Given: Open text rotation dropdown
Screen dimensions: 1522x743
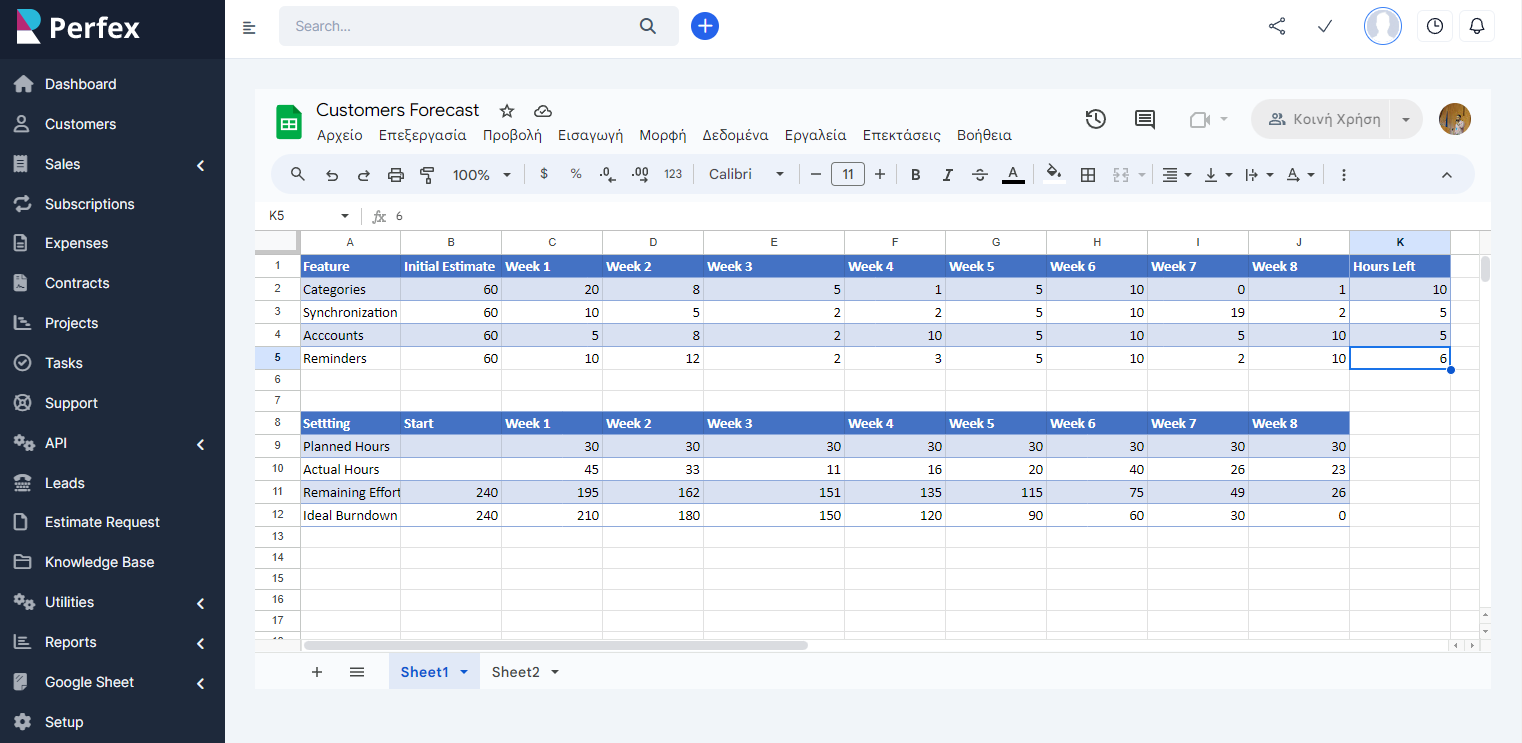Looking at the screenshot, I should pyautogui.click(x=1300, y=175).
